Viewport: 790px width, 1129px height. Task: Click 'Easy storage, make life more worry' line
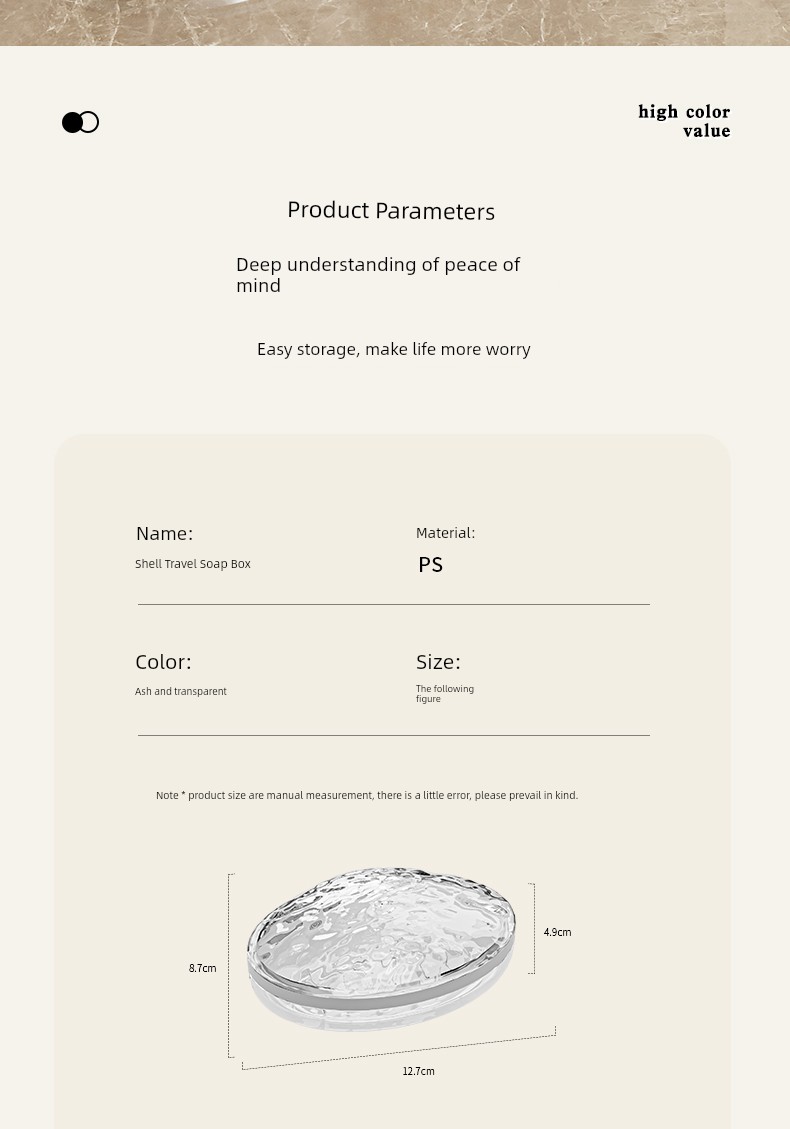point(394,349)
